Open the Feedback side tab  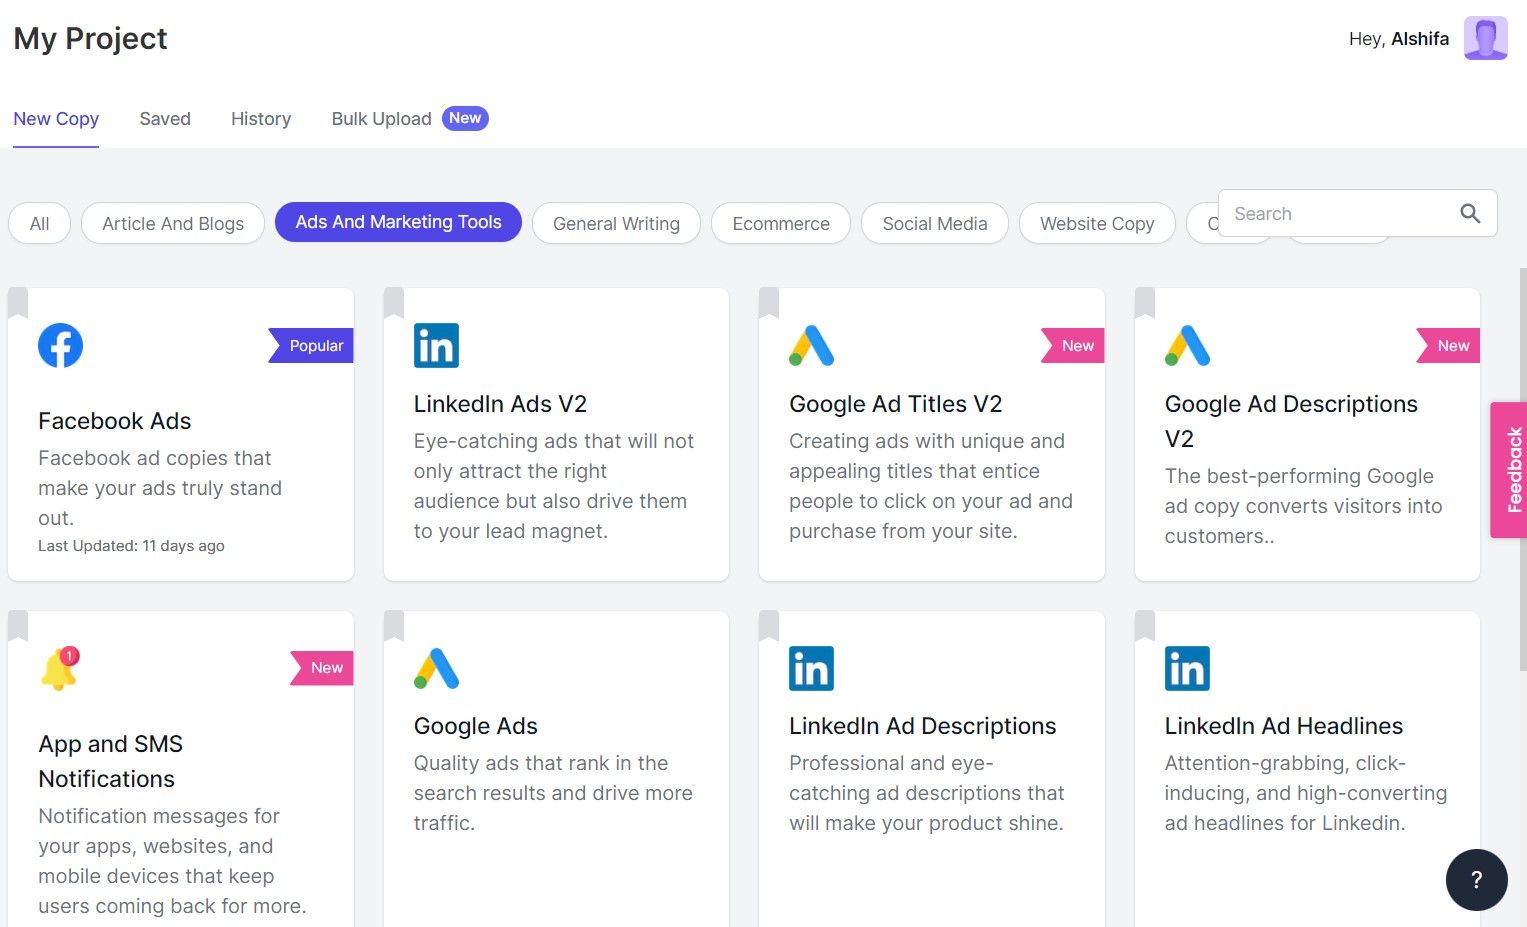[x=1509, y=470]
